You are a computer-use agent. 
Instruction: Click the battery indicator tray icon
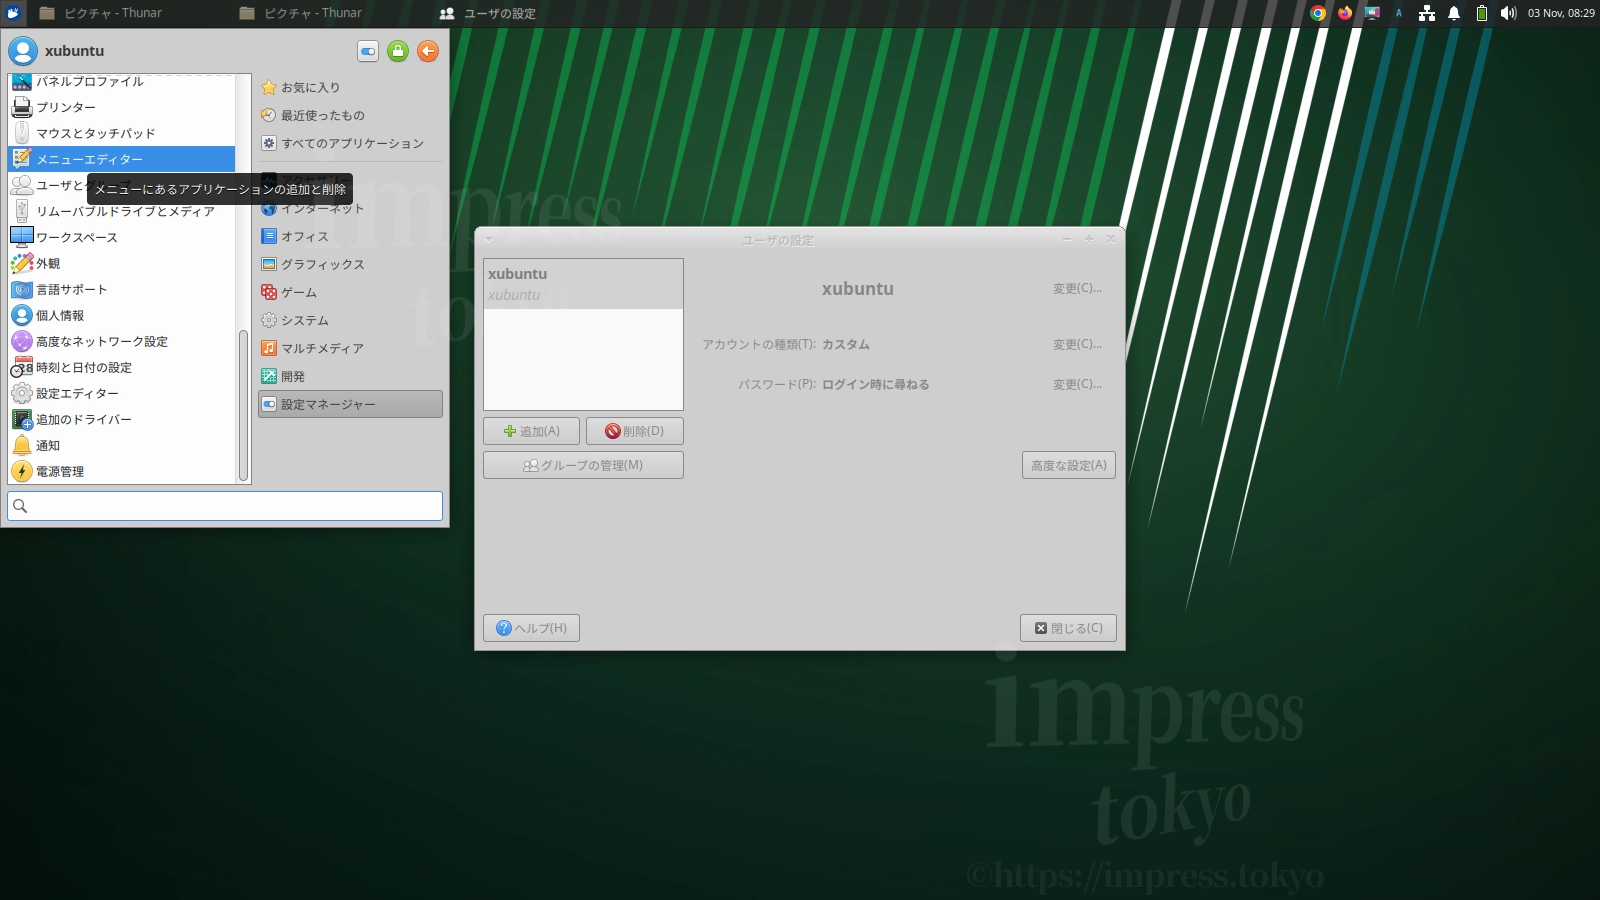(x=1482, y=13)
